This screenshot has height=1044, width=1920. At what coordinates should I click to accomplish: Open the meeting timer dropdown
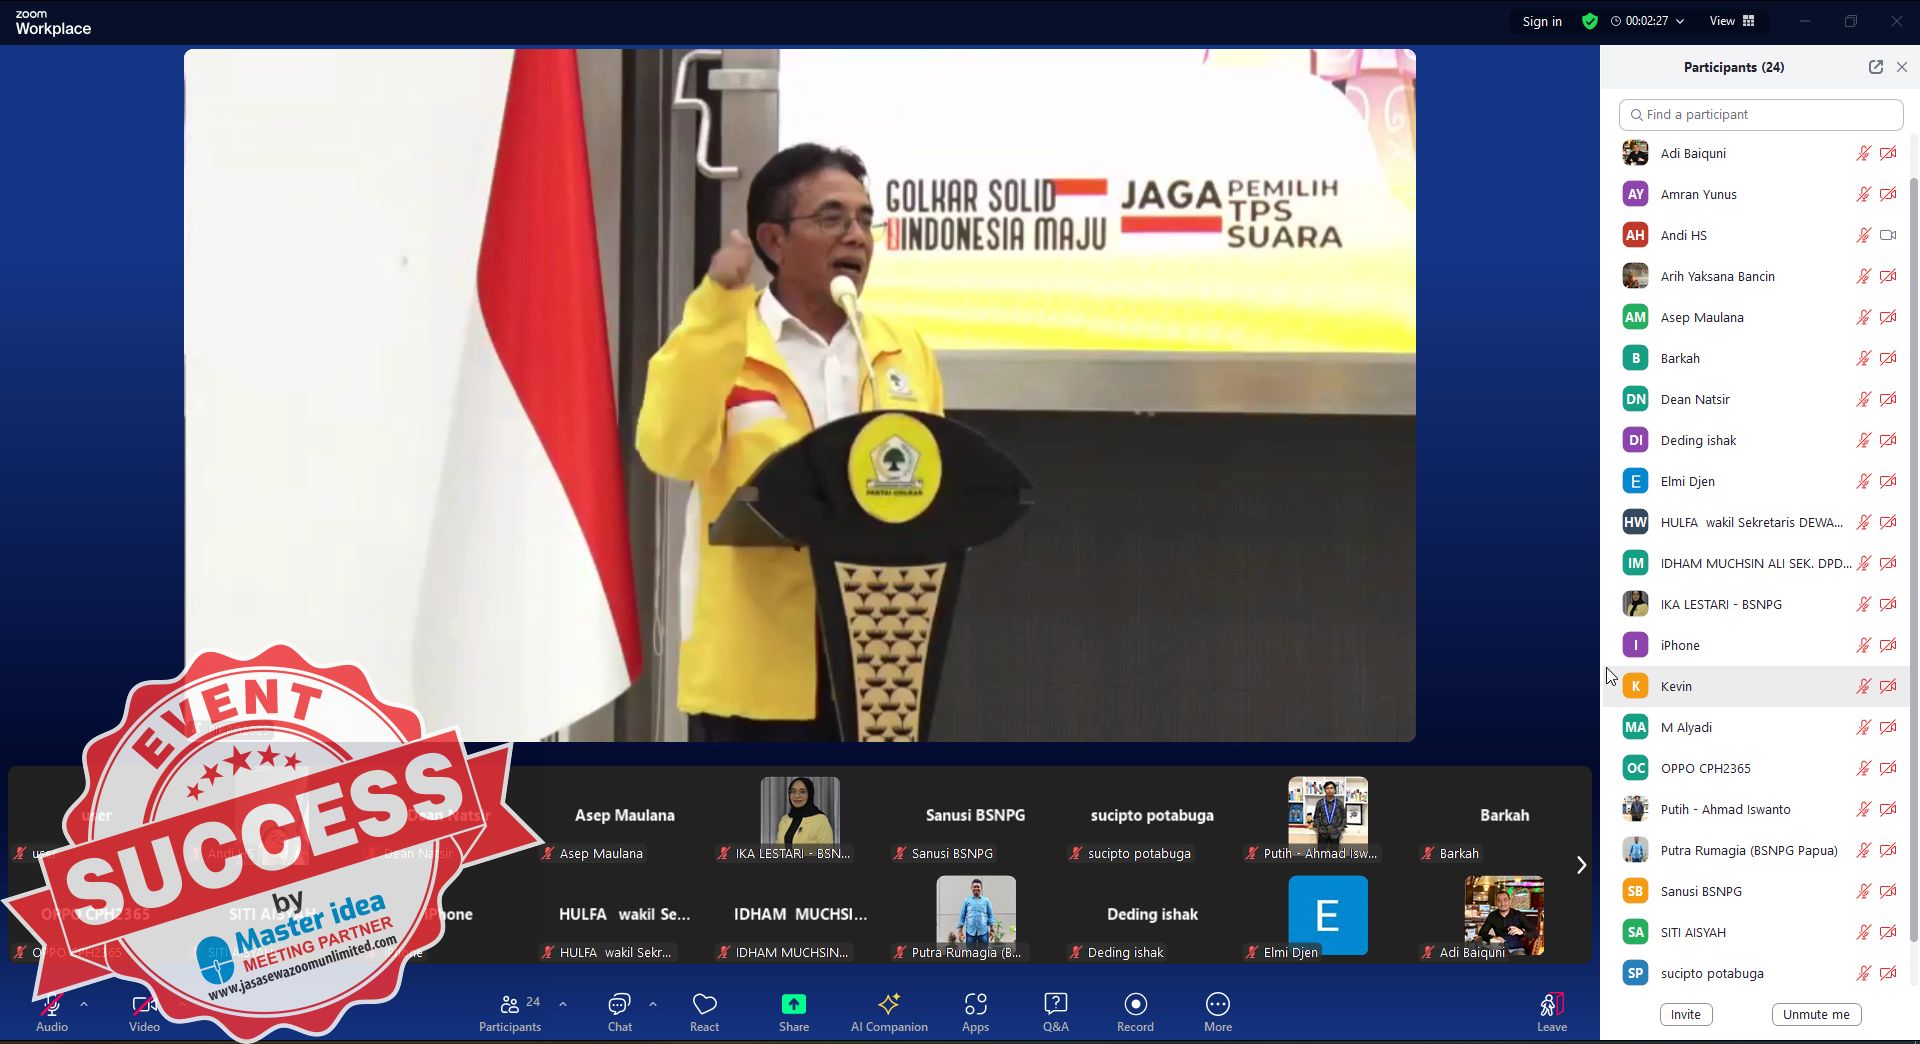(x=1680, y=21)
